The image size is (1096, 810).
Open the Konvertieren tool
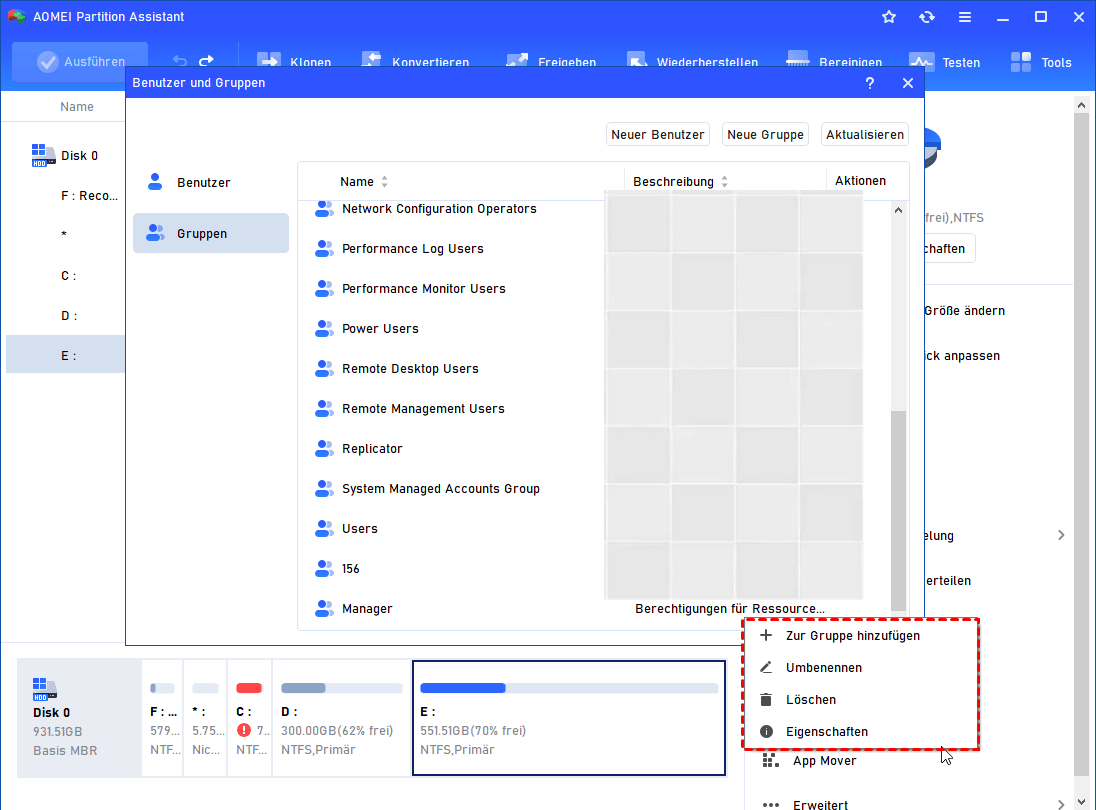[415, 62]
